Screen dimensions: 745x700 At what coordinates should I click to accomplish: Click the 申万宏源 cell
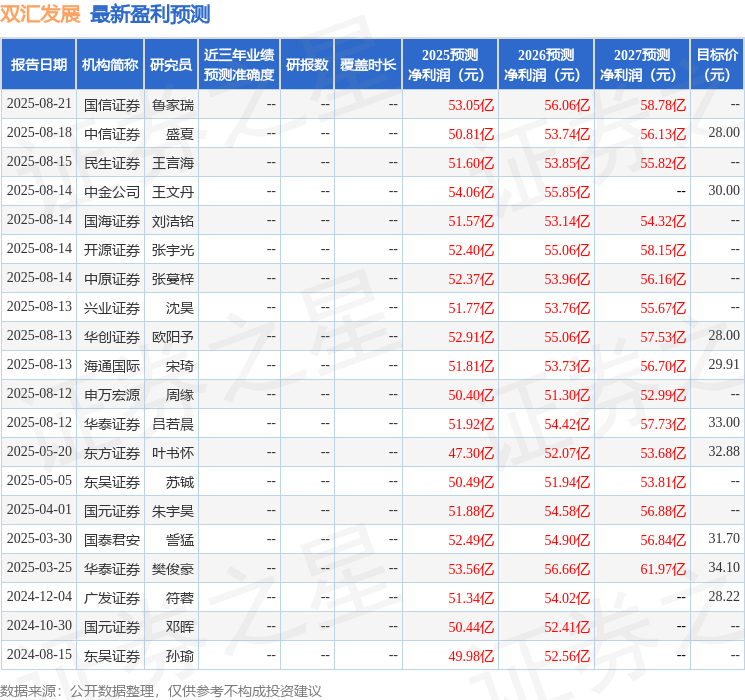(112, 395)
